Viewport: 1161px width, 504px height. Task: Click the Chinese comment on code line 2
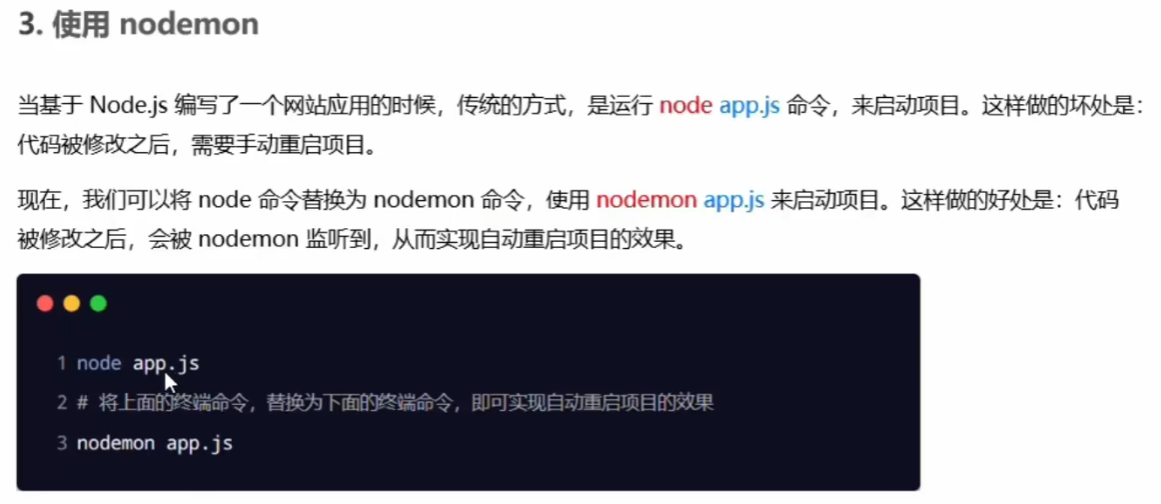[x=406, y=403]
